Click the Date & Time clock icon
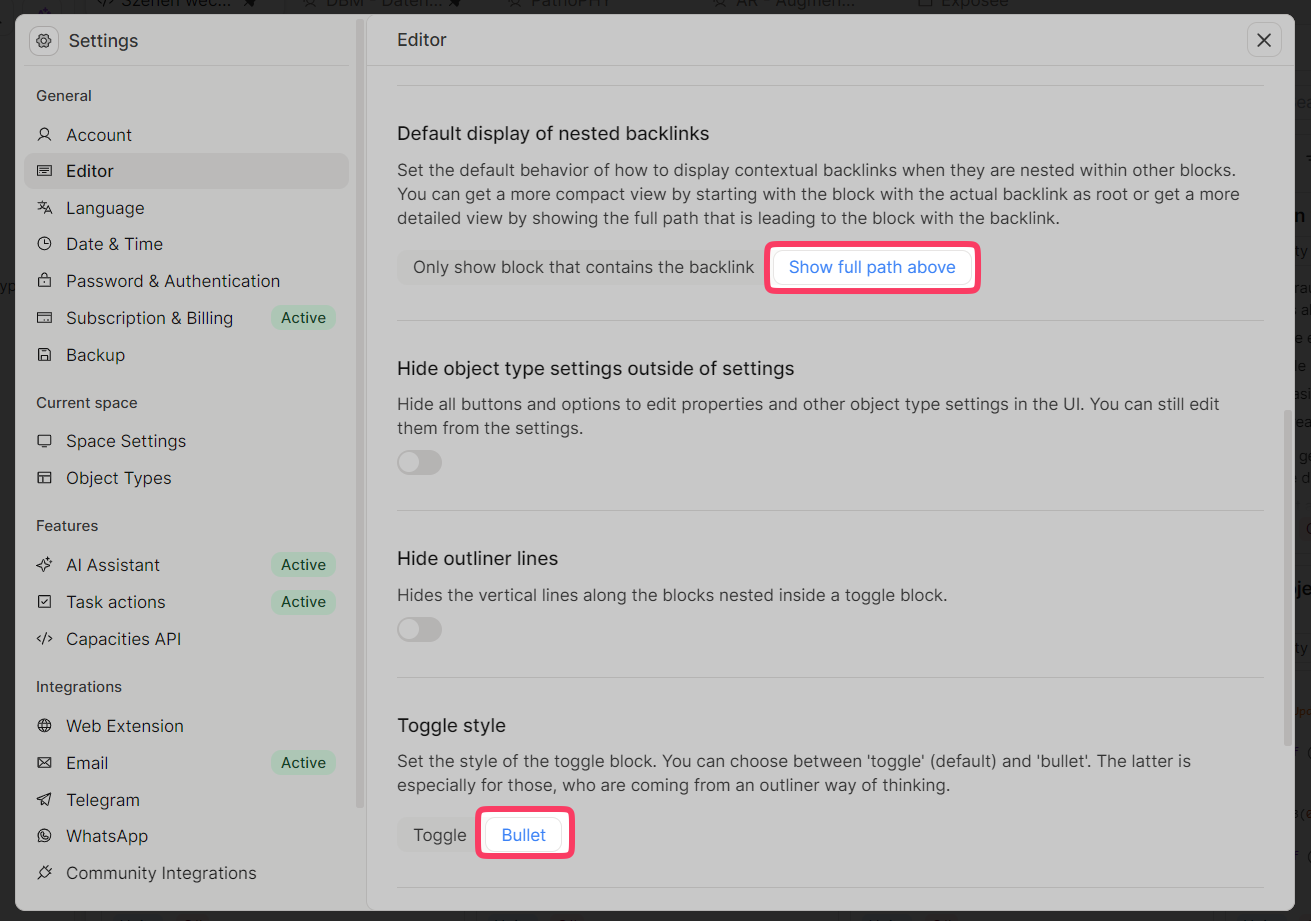 44,244
